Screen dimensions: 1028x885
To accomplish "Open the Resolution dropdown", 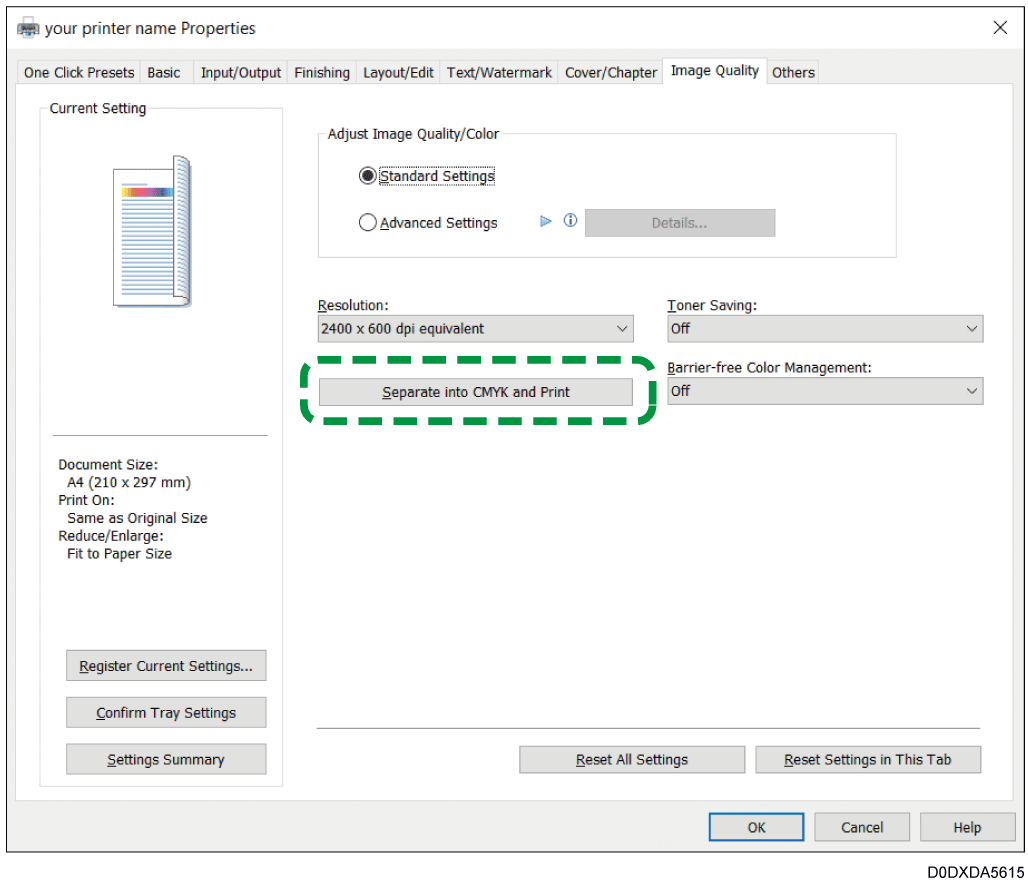I will coord(475,328).
